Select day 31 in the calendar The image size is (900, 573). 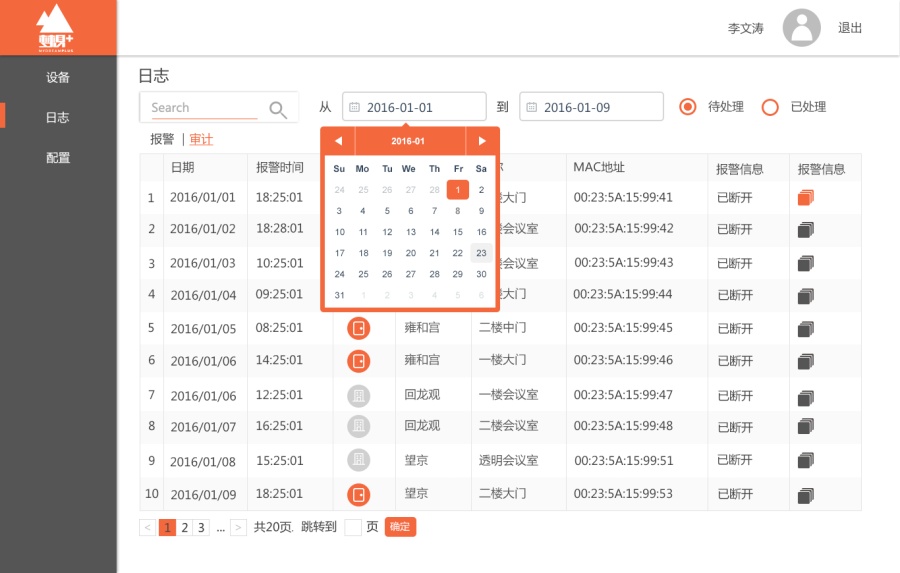click(339, 295)
